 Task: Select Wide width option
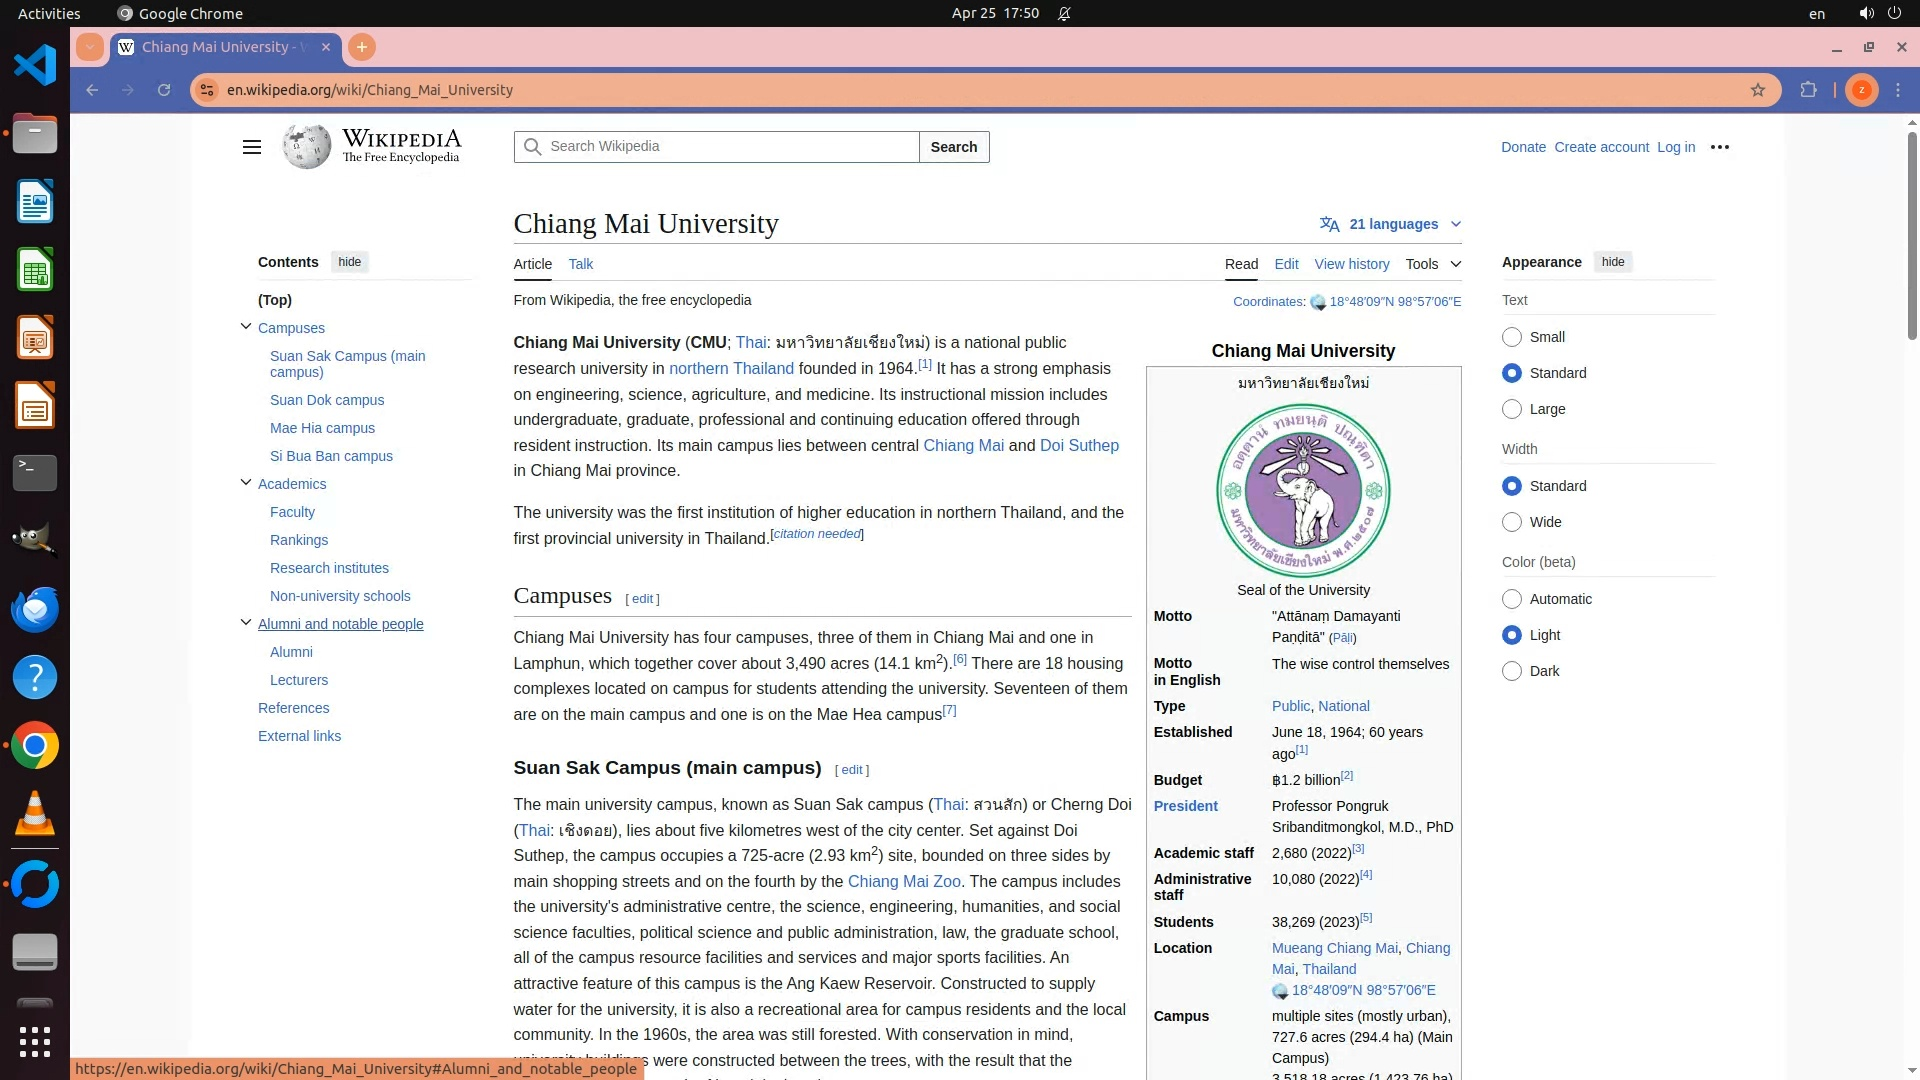pyautogui.click(x=1512, y=522)
